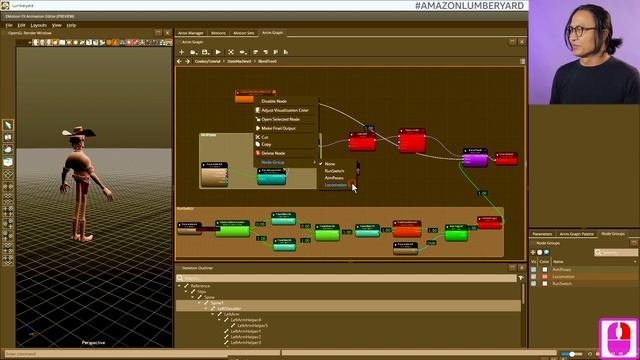This screenshot has width=640, height=360.
Task: Switch to the Motions tab
Action: pos(218,33)
